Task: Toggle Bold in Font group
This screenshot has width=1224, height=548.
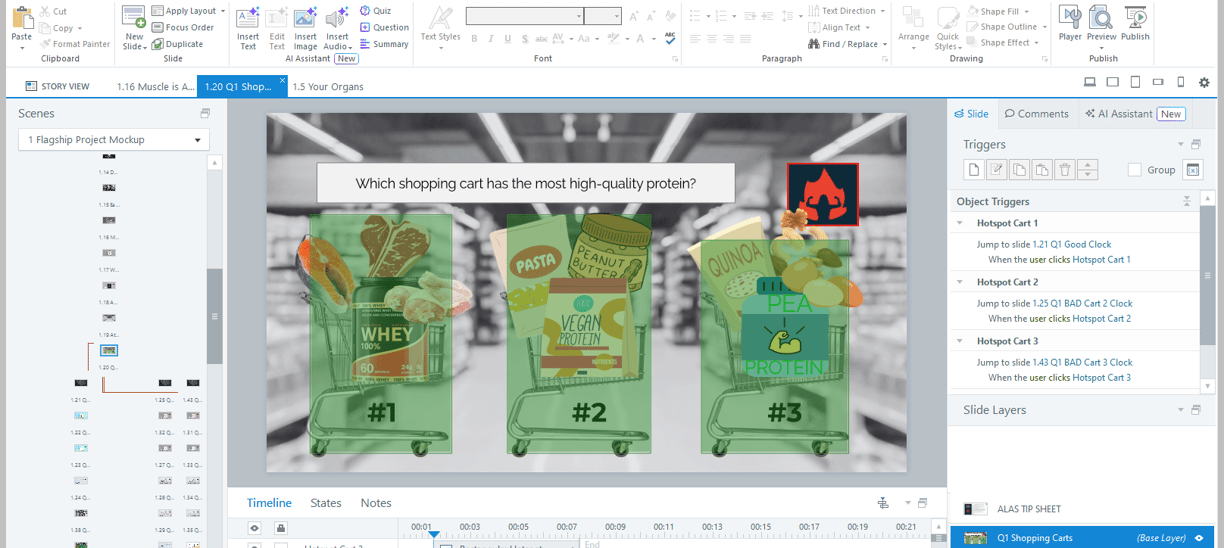Action: [x=474, y=39]
